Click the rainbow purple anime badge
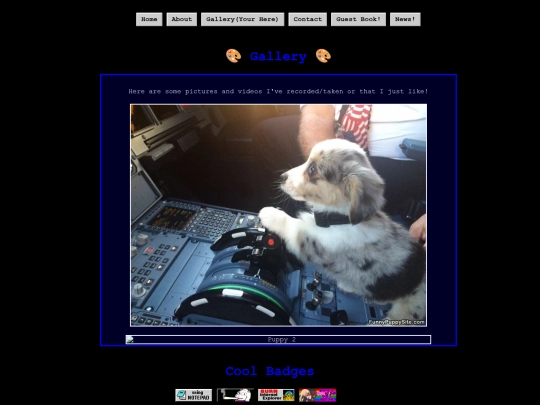 click(x=318, y=395)
